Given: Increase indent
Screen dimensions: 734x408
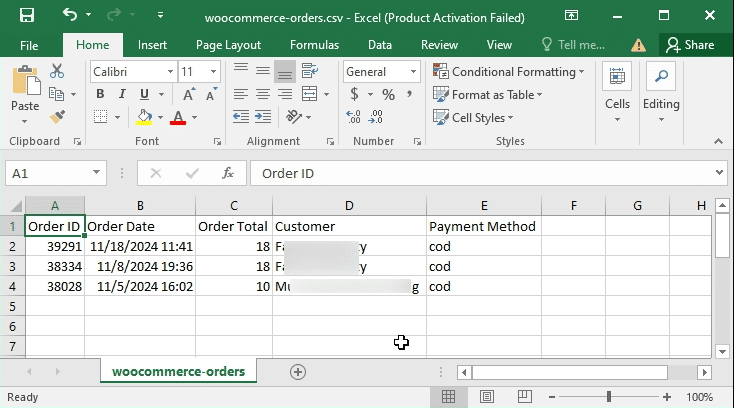Looking at the screenshot, I should (263, 117).
